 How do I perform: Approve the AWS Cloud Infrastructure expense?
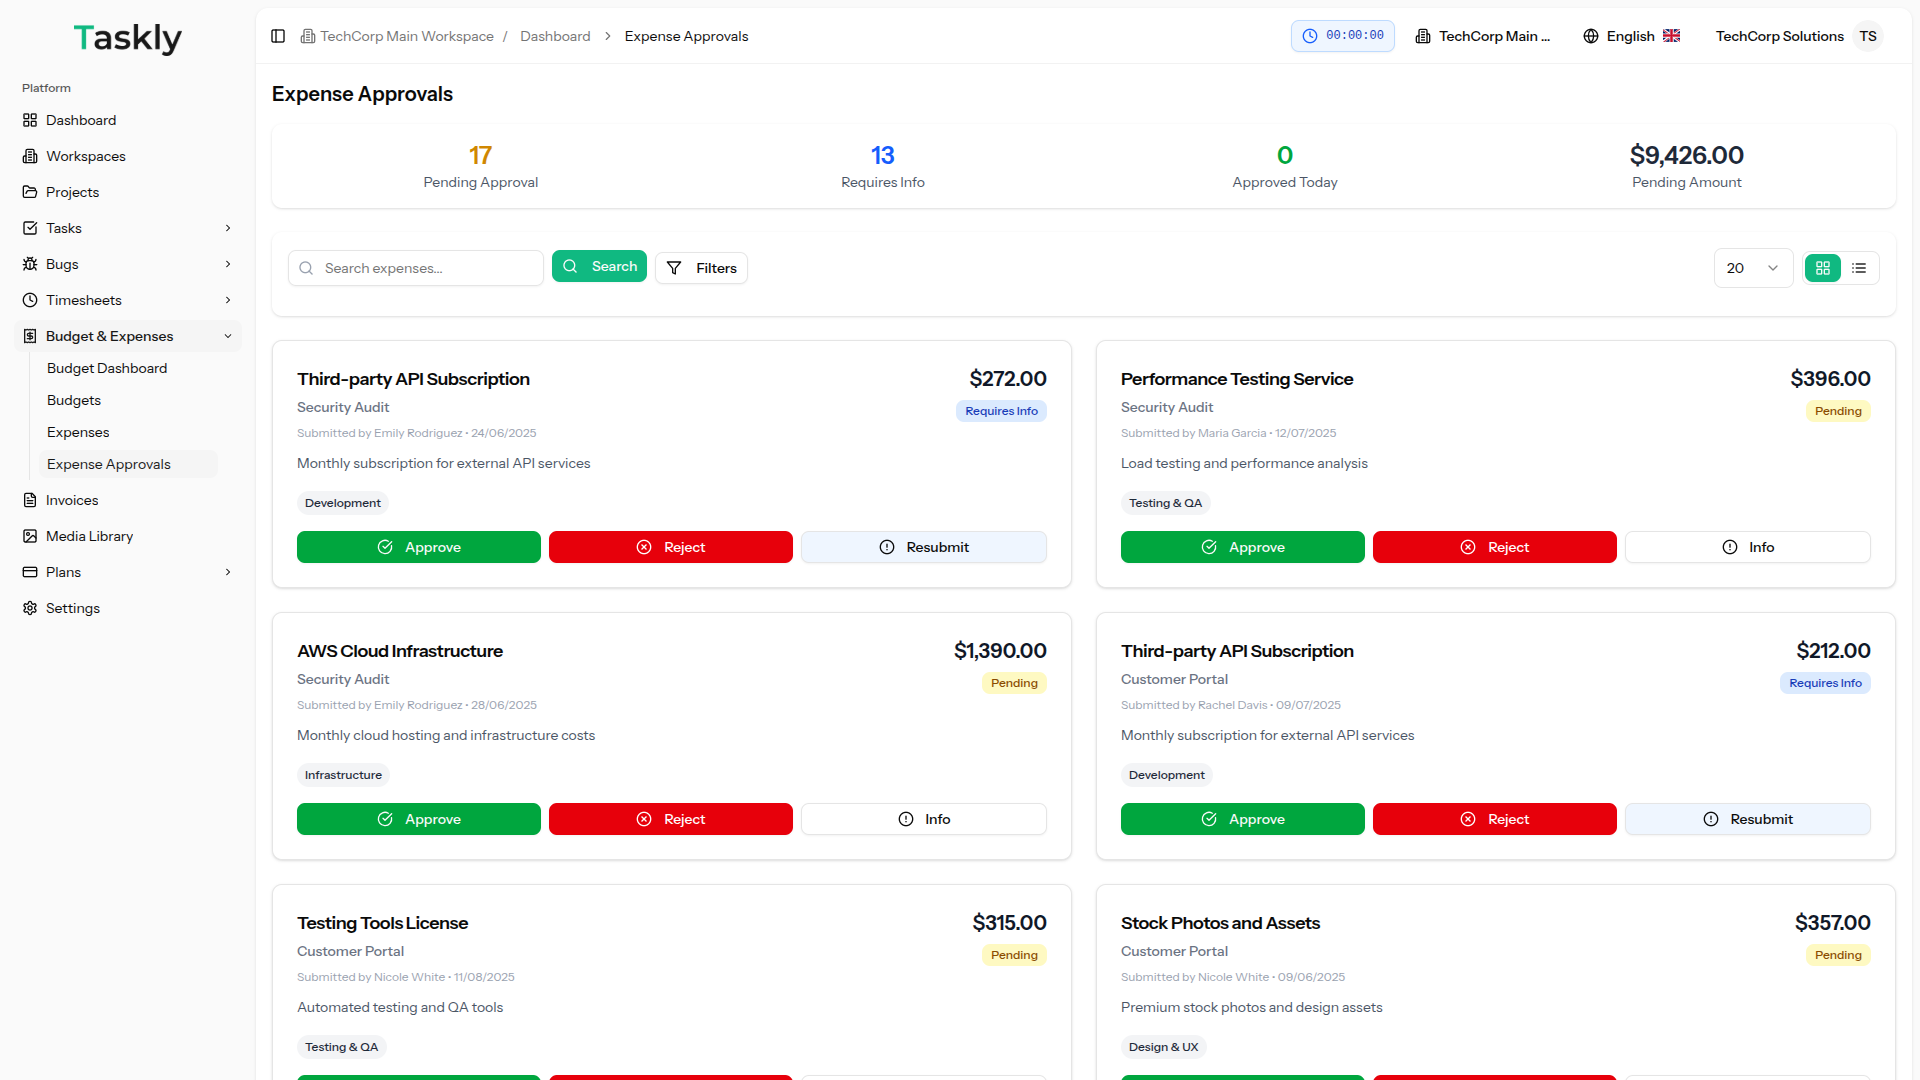418,819
